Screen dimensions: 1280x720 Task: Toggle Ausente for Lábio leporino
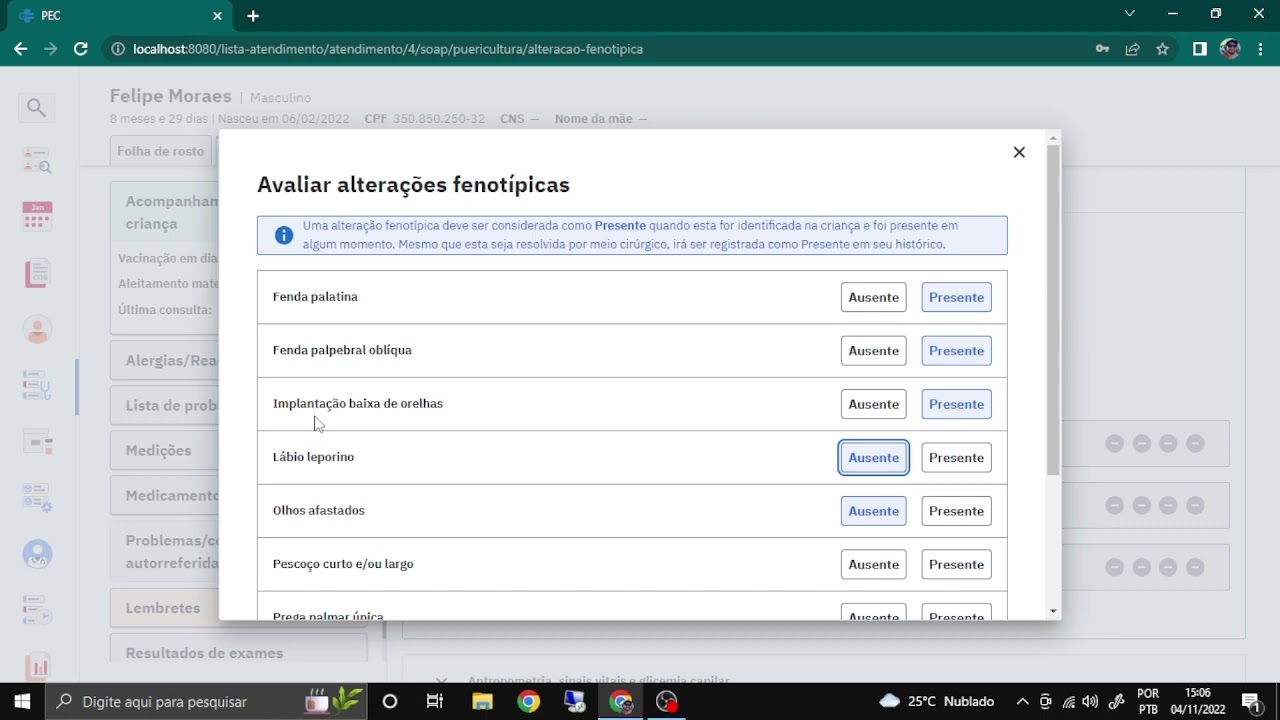873,458
